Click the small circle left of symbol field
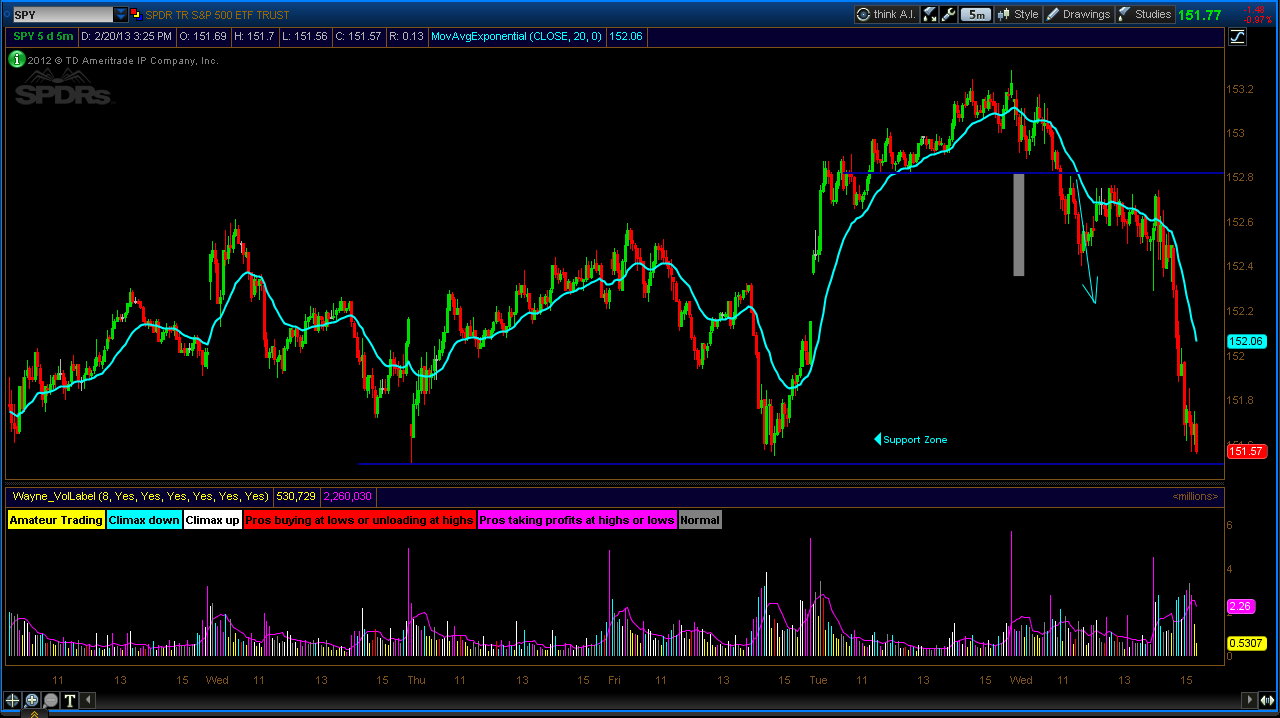Viewport: 1280px width, 718px height. coord(6,14)
